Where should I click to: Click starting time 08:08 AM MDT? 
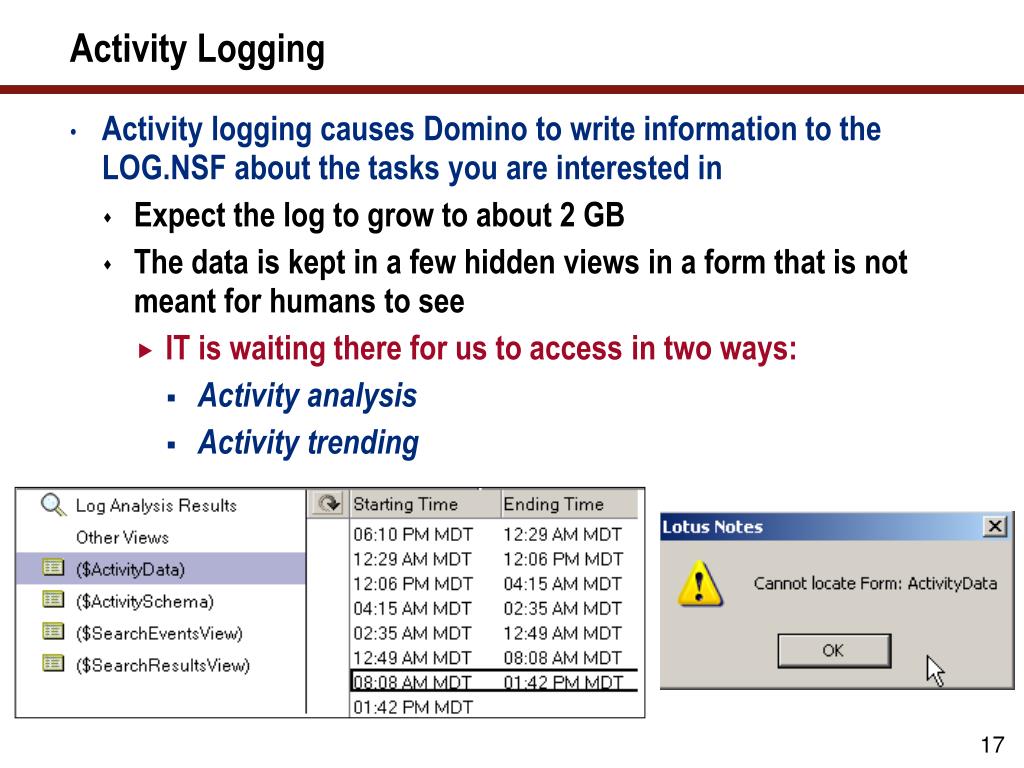pos(412,682)
